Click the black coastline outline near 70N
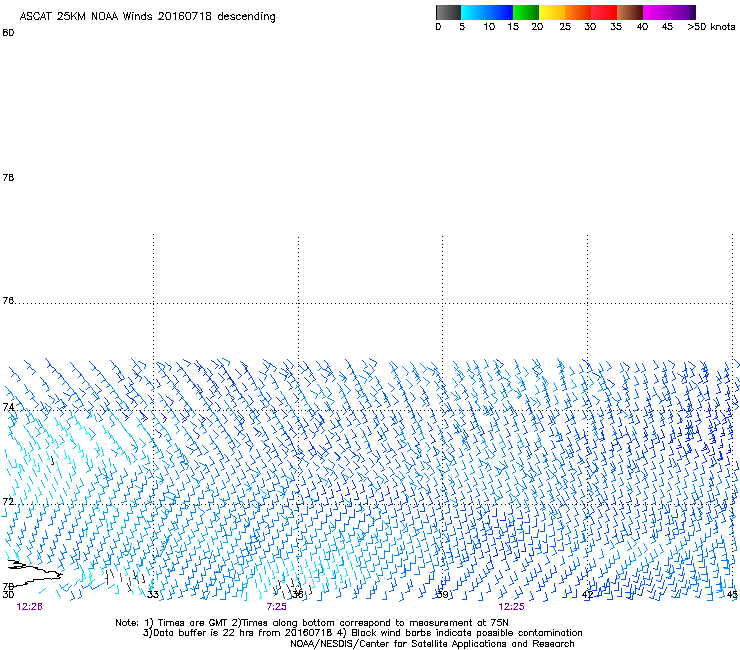The height and width of the screenshot is (650, 740). click(34, 573)
